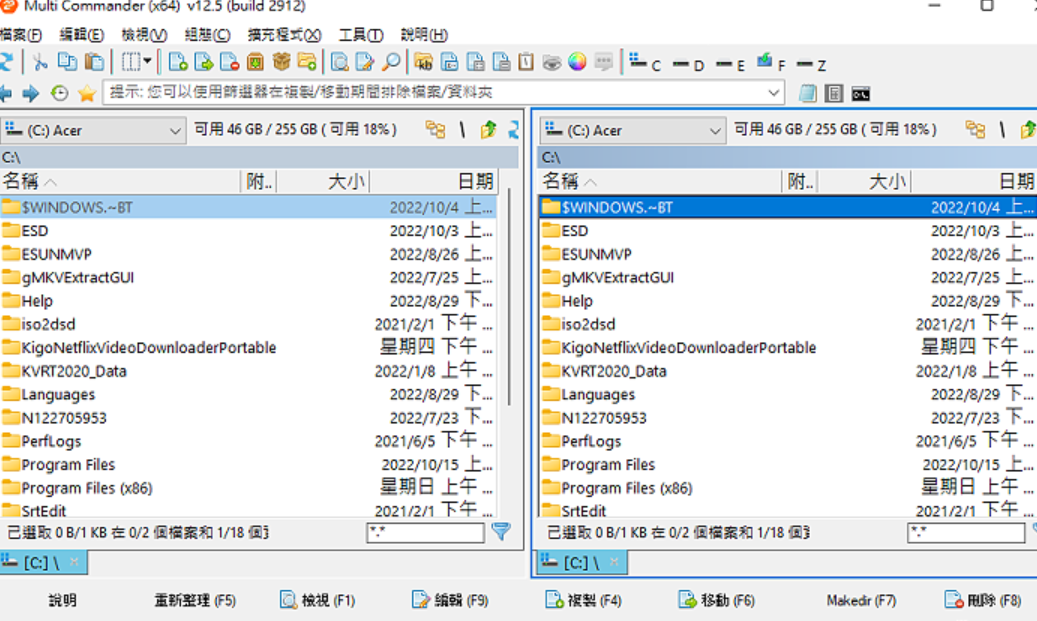Switch to drive D toolbar button
The image size is (1037, 621).
coord(688,64)
